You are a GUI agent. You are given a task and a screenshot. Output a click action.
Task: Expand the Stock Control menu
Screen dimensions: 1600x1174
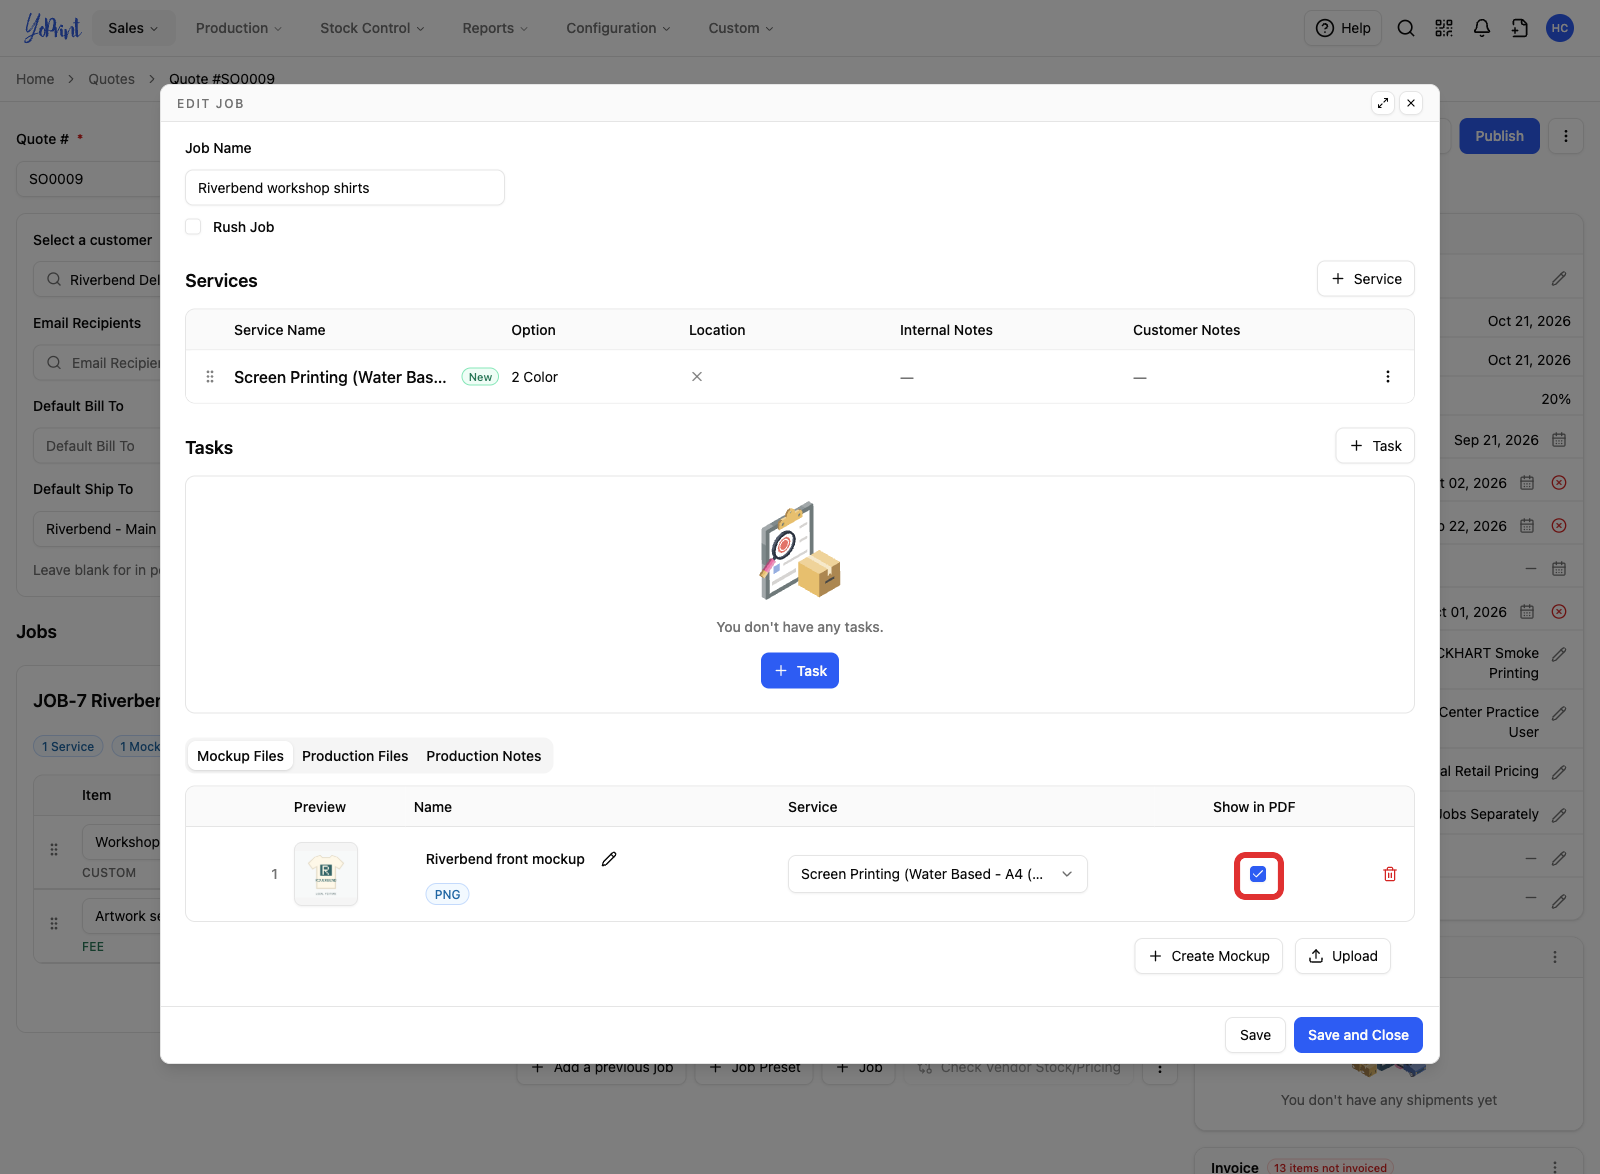coord(372,28)
